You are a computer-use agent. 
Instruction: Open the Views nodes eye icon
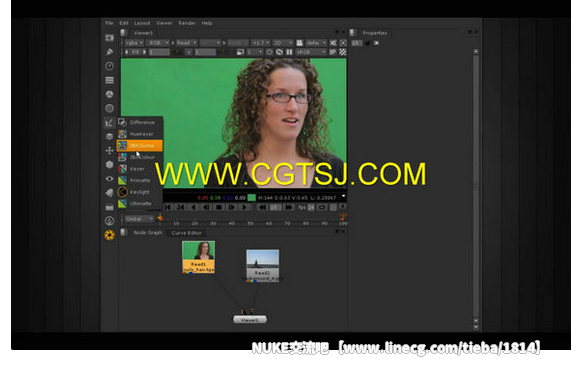point(109,178)
